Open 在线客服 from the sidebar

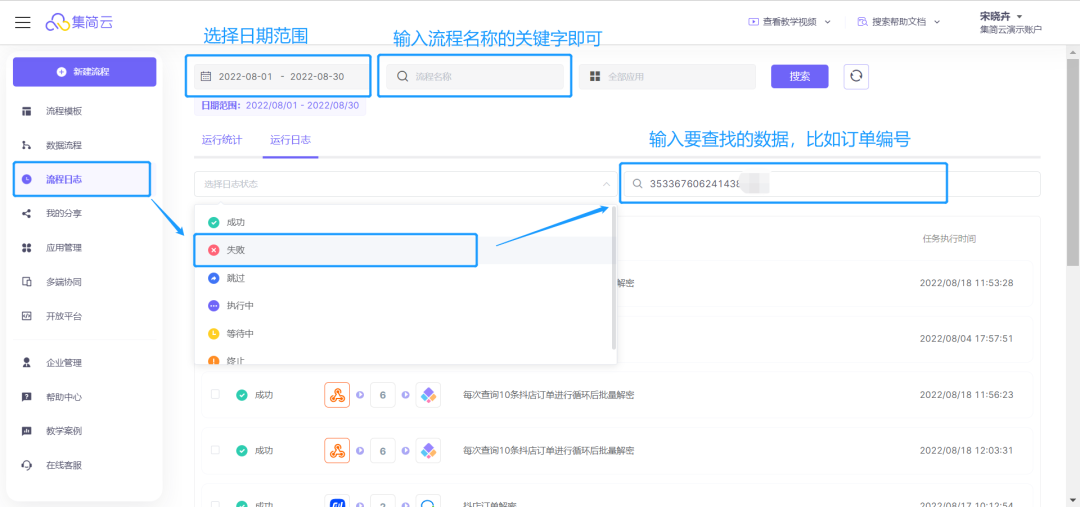[x=64, y=465]
